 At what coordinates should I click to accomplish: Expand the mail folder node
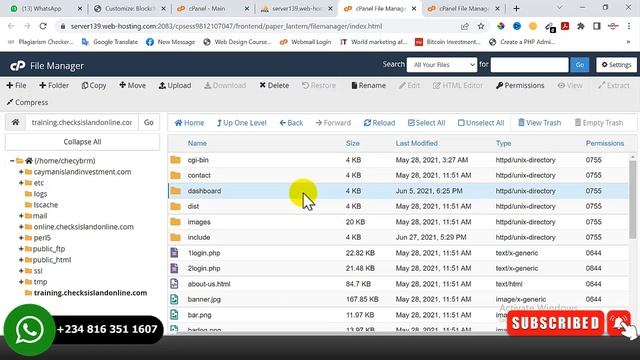[21, 216]
